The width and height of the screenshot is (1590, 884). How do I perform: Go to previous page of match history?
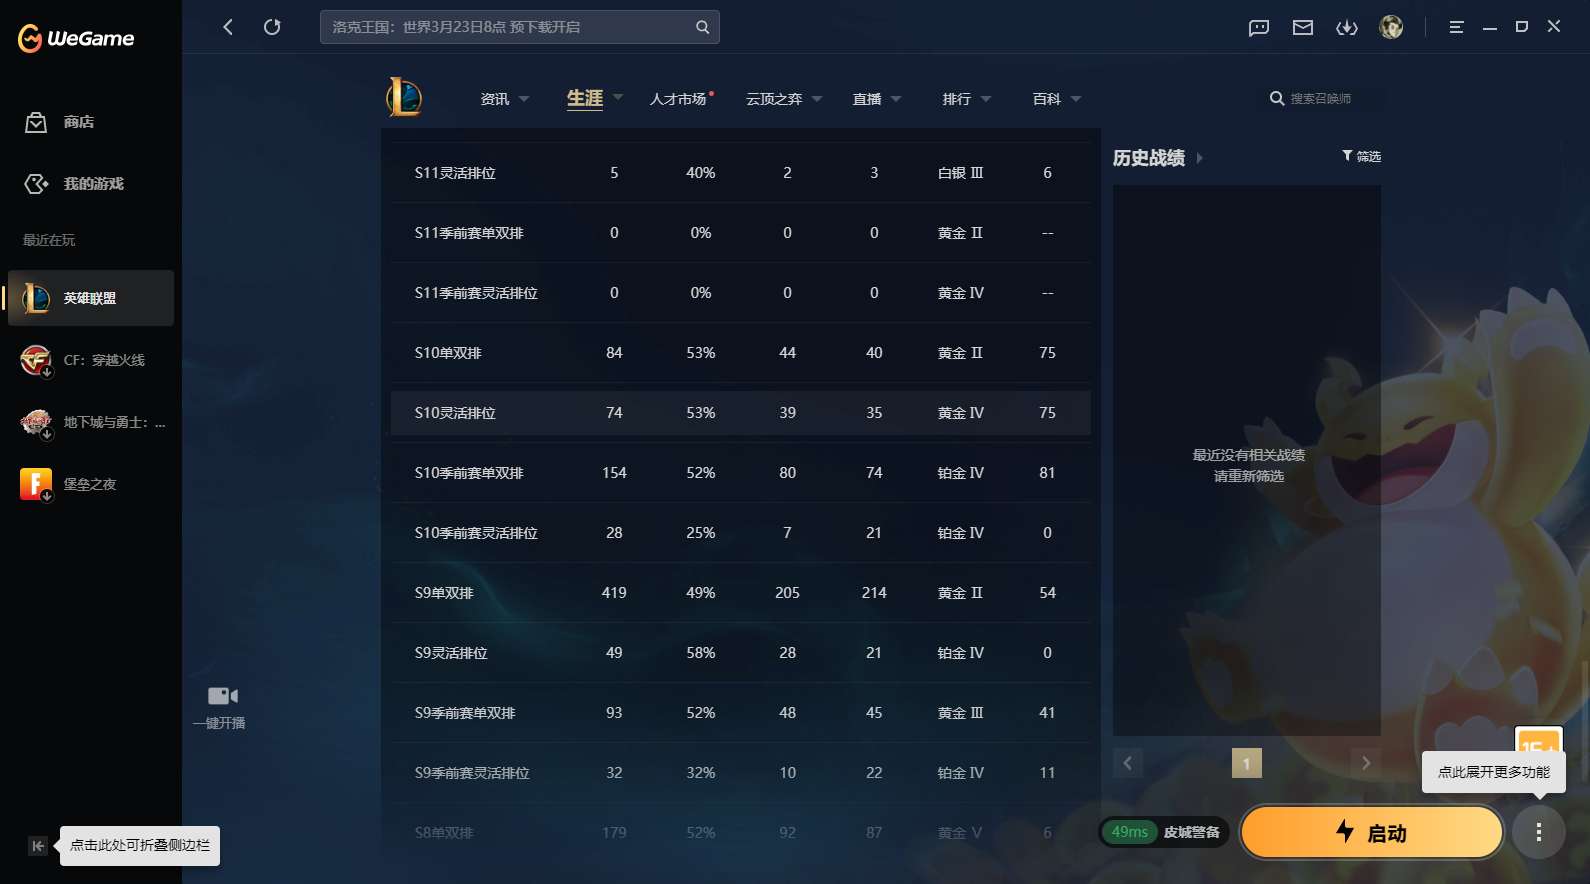click(1128, 763)
